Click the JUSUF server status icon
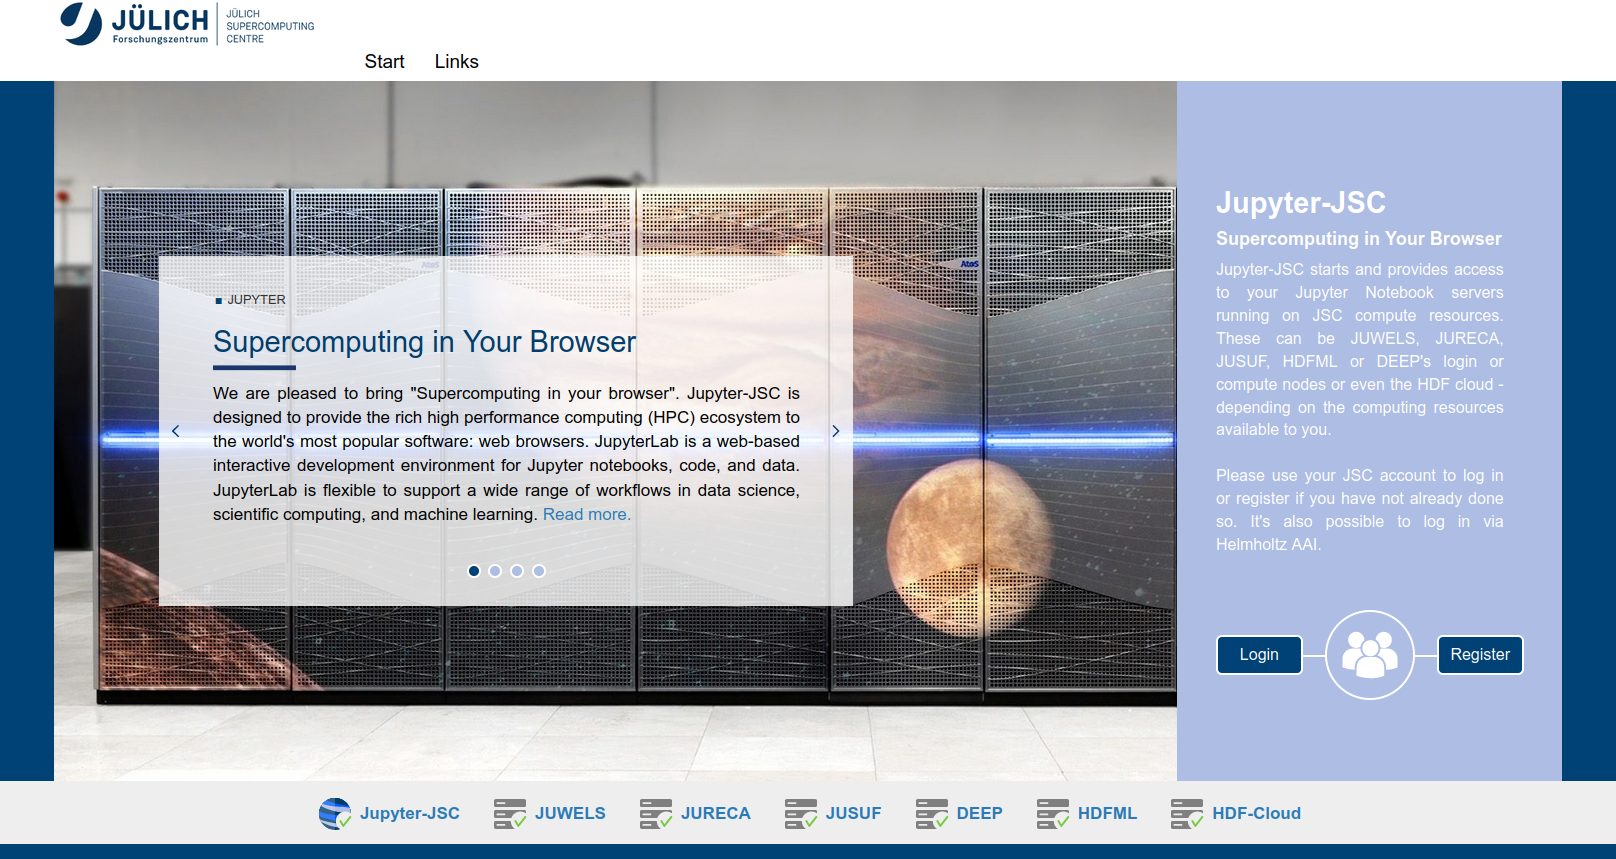The height and width of the screenshot is (859, 1616). coord(801,814)
